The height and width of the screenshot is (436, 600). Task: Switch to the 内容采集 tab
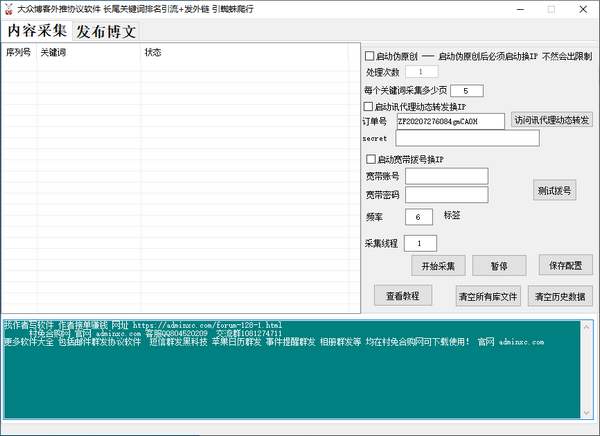tap(36, 31)
